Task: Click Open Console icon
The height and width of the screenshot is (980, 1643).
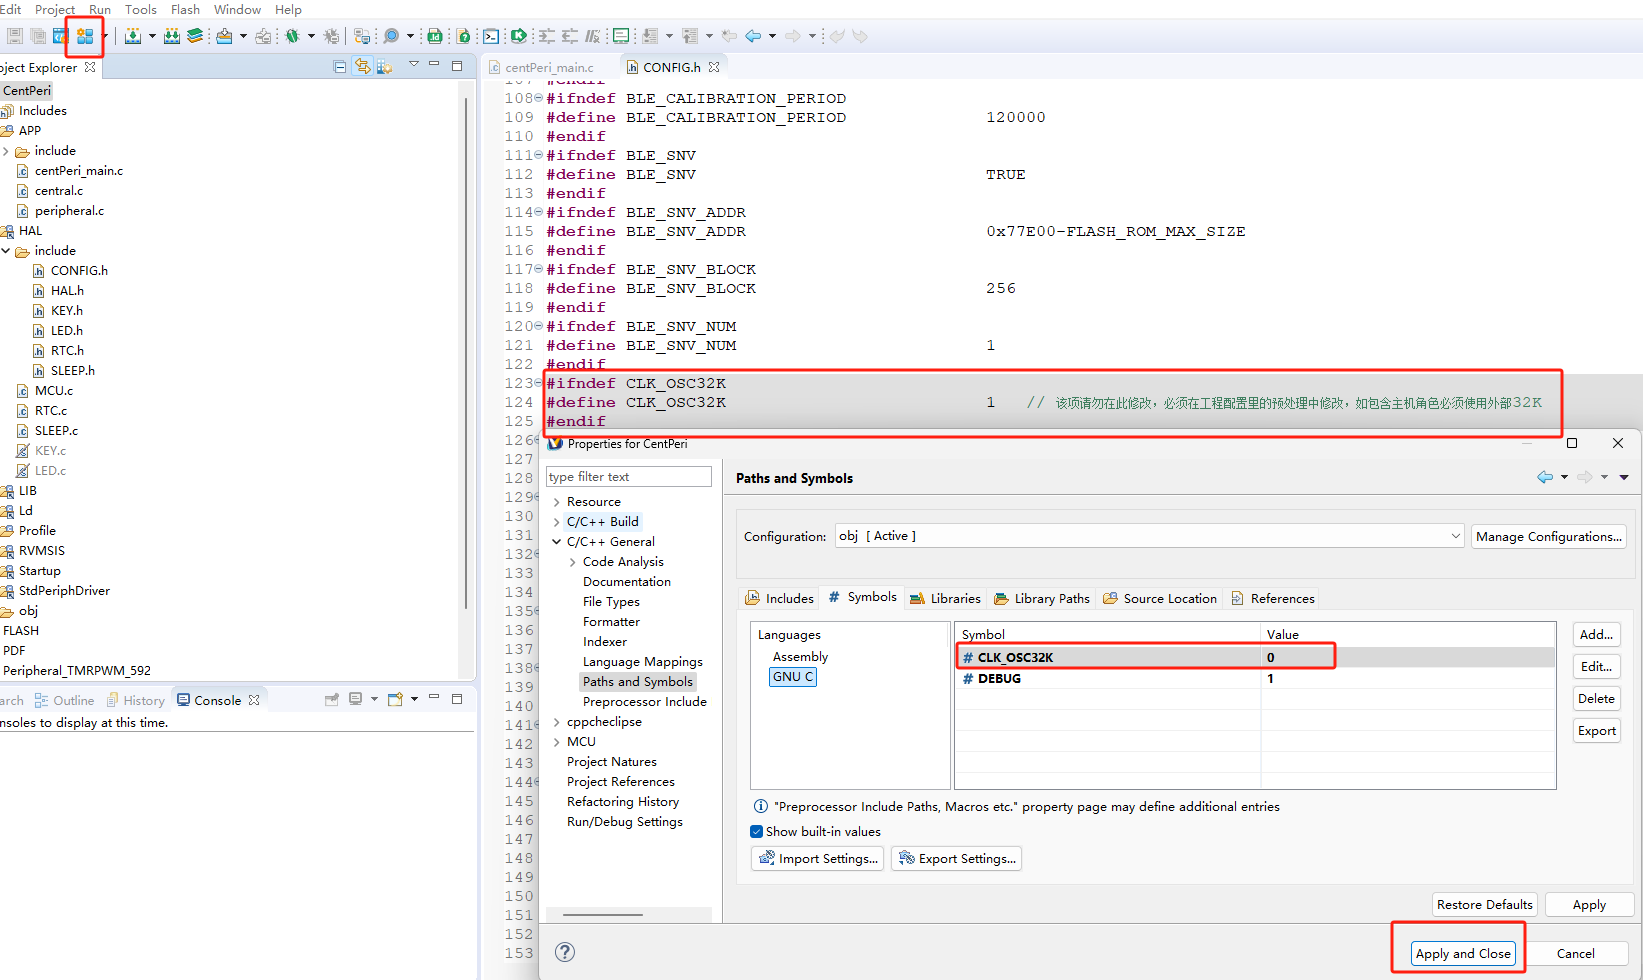Action: 395,699
